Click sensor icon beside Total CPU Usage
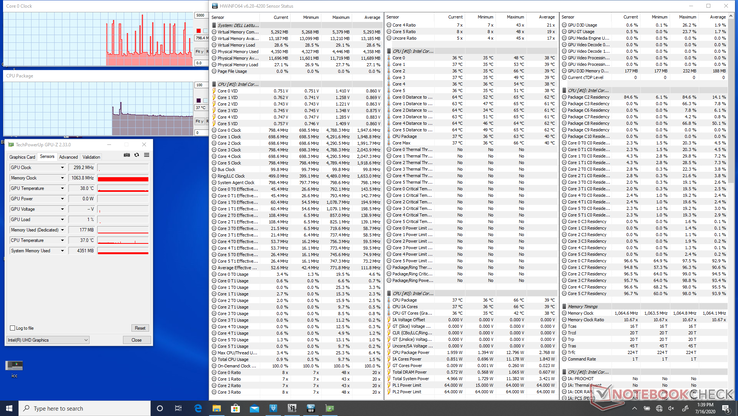The image size is (738, 416). (x=214, y=359)
